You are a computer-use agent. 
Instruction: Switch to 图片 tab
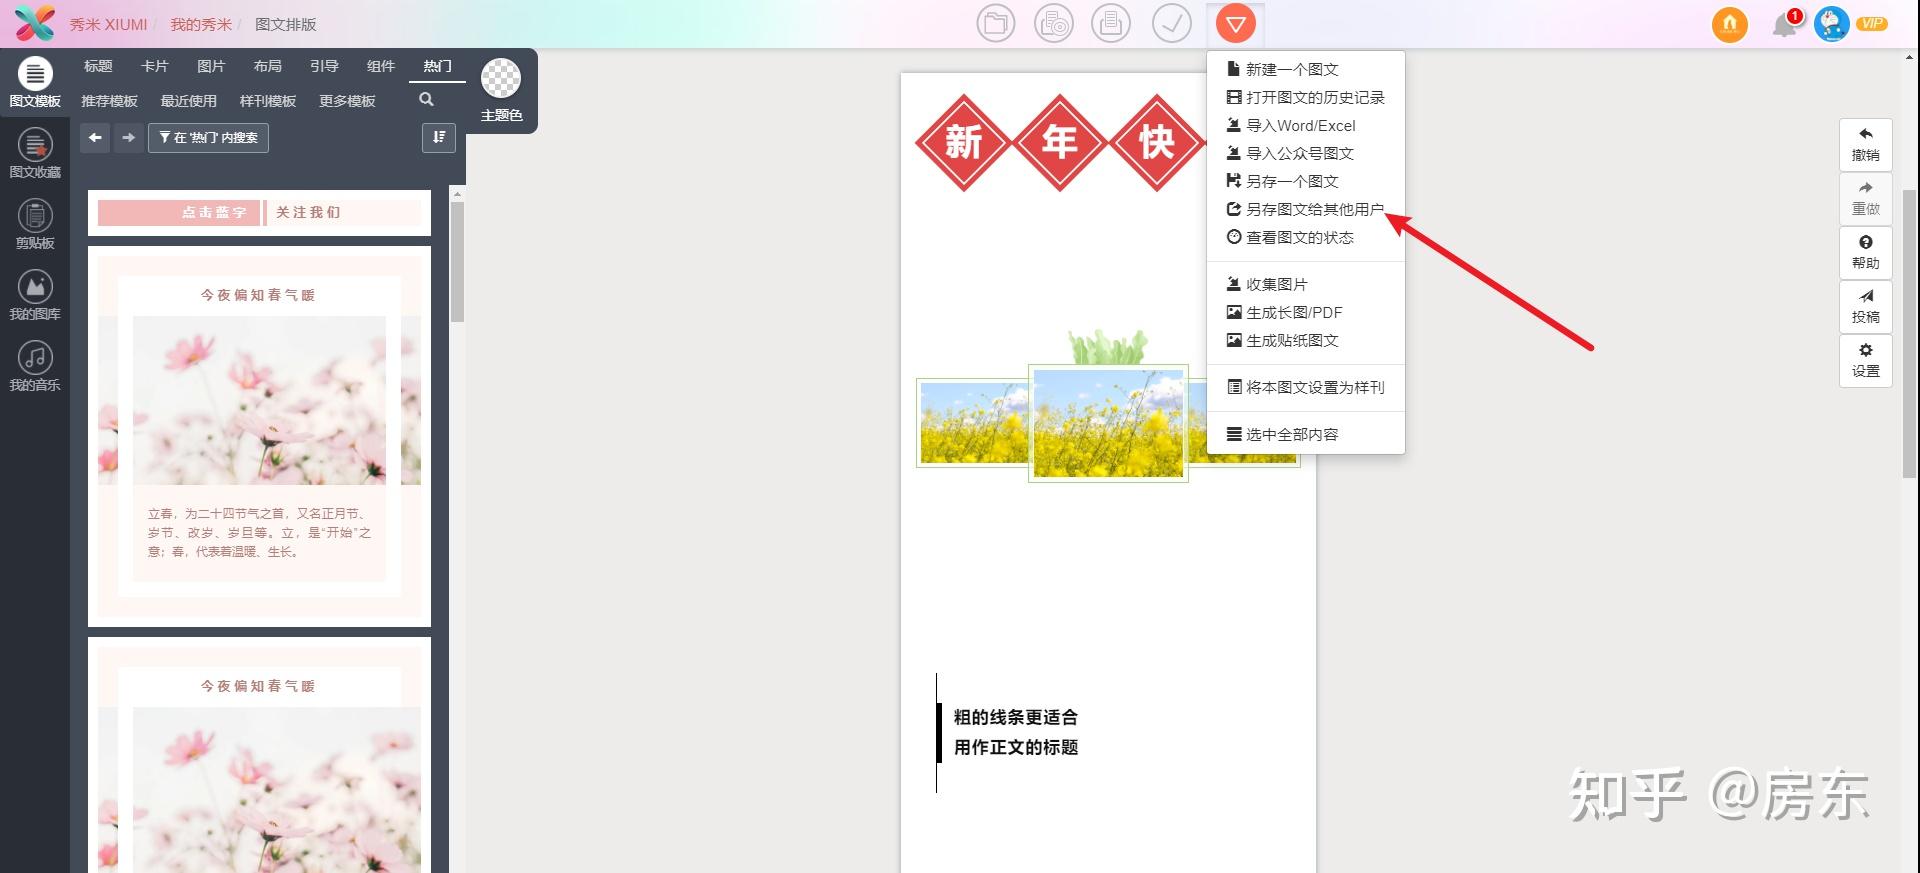tap(211, 66)
